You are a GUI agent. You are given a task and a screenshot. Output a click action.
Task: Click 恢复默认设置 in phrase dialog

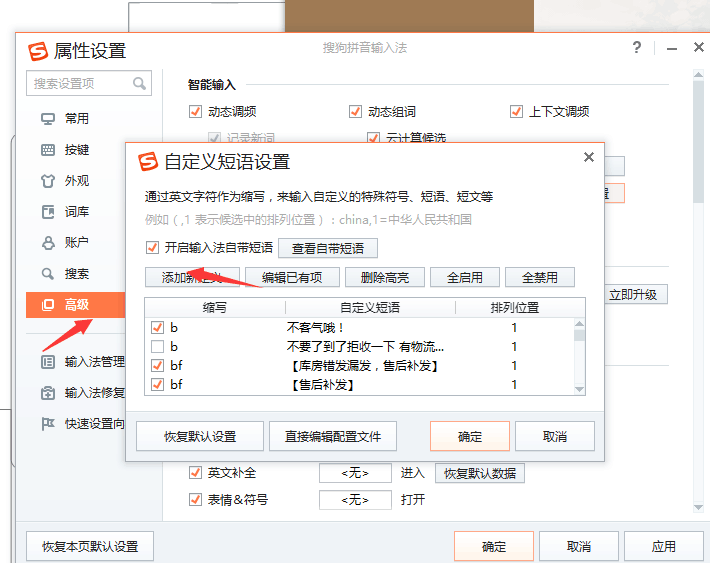200,436
